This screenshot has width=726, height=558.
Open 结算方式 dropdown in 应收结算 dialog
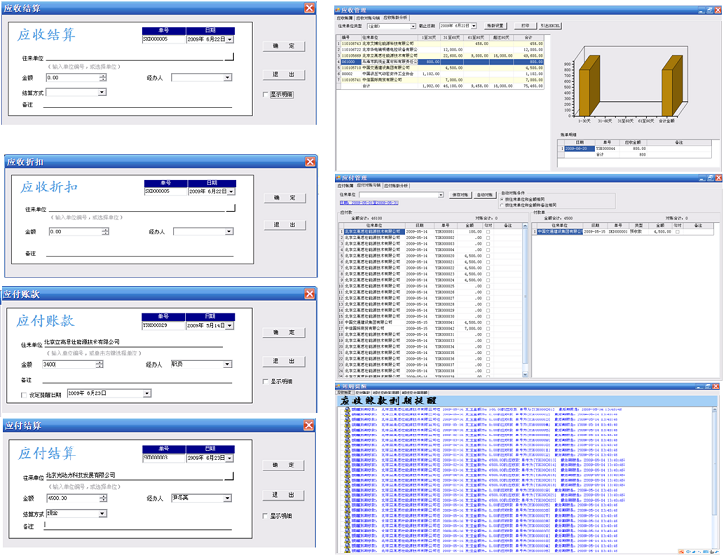102,92
